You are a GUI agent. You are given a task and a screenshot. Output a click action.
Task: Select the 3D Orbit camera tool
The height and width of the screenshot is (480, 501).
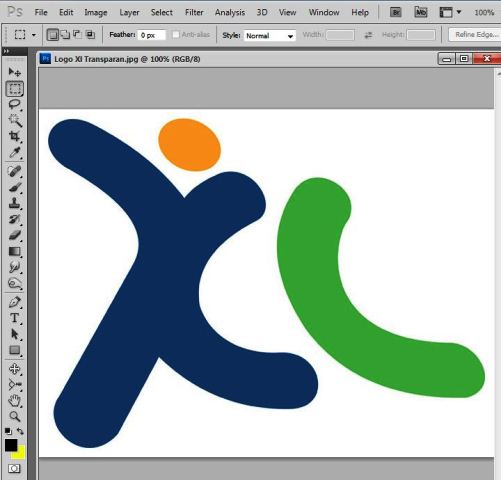[x=14, y=385]
